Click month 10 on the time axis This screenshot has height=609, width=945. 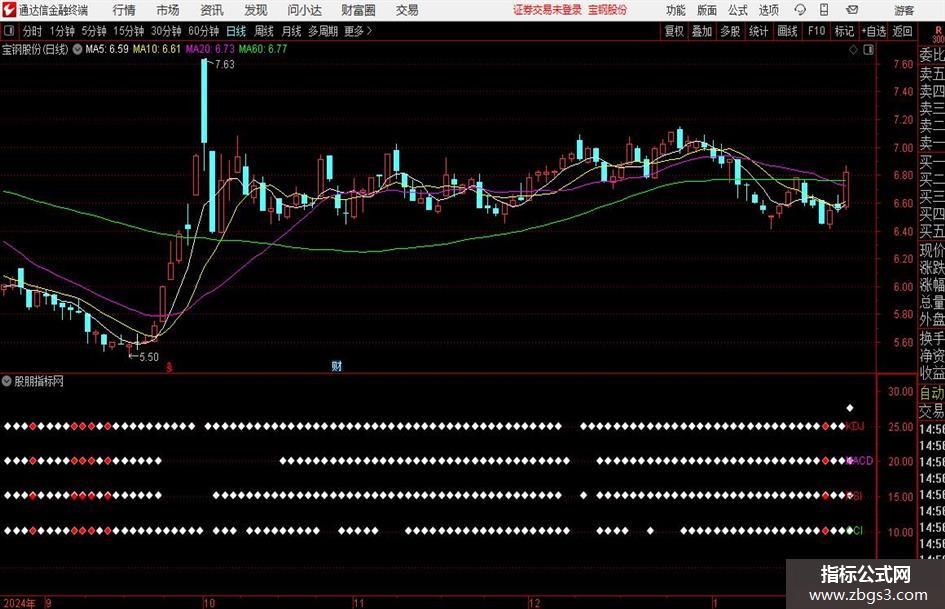[x=209, y=603]
